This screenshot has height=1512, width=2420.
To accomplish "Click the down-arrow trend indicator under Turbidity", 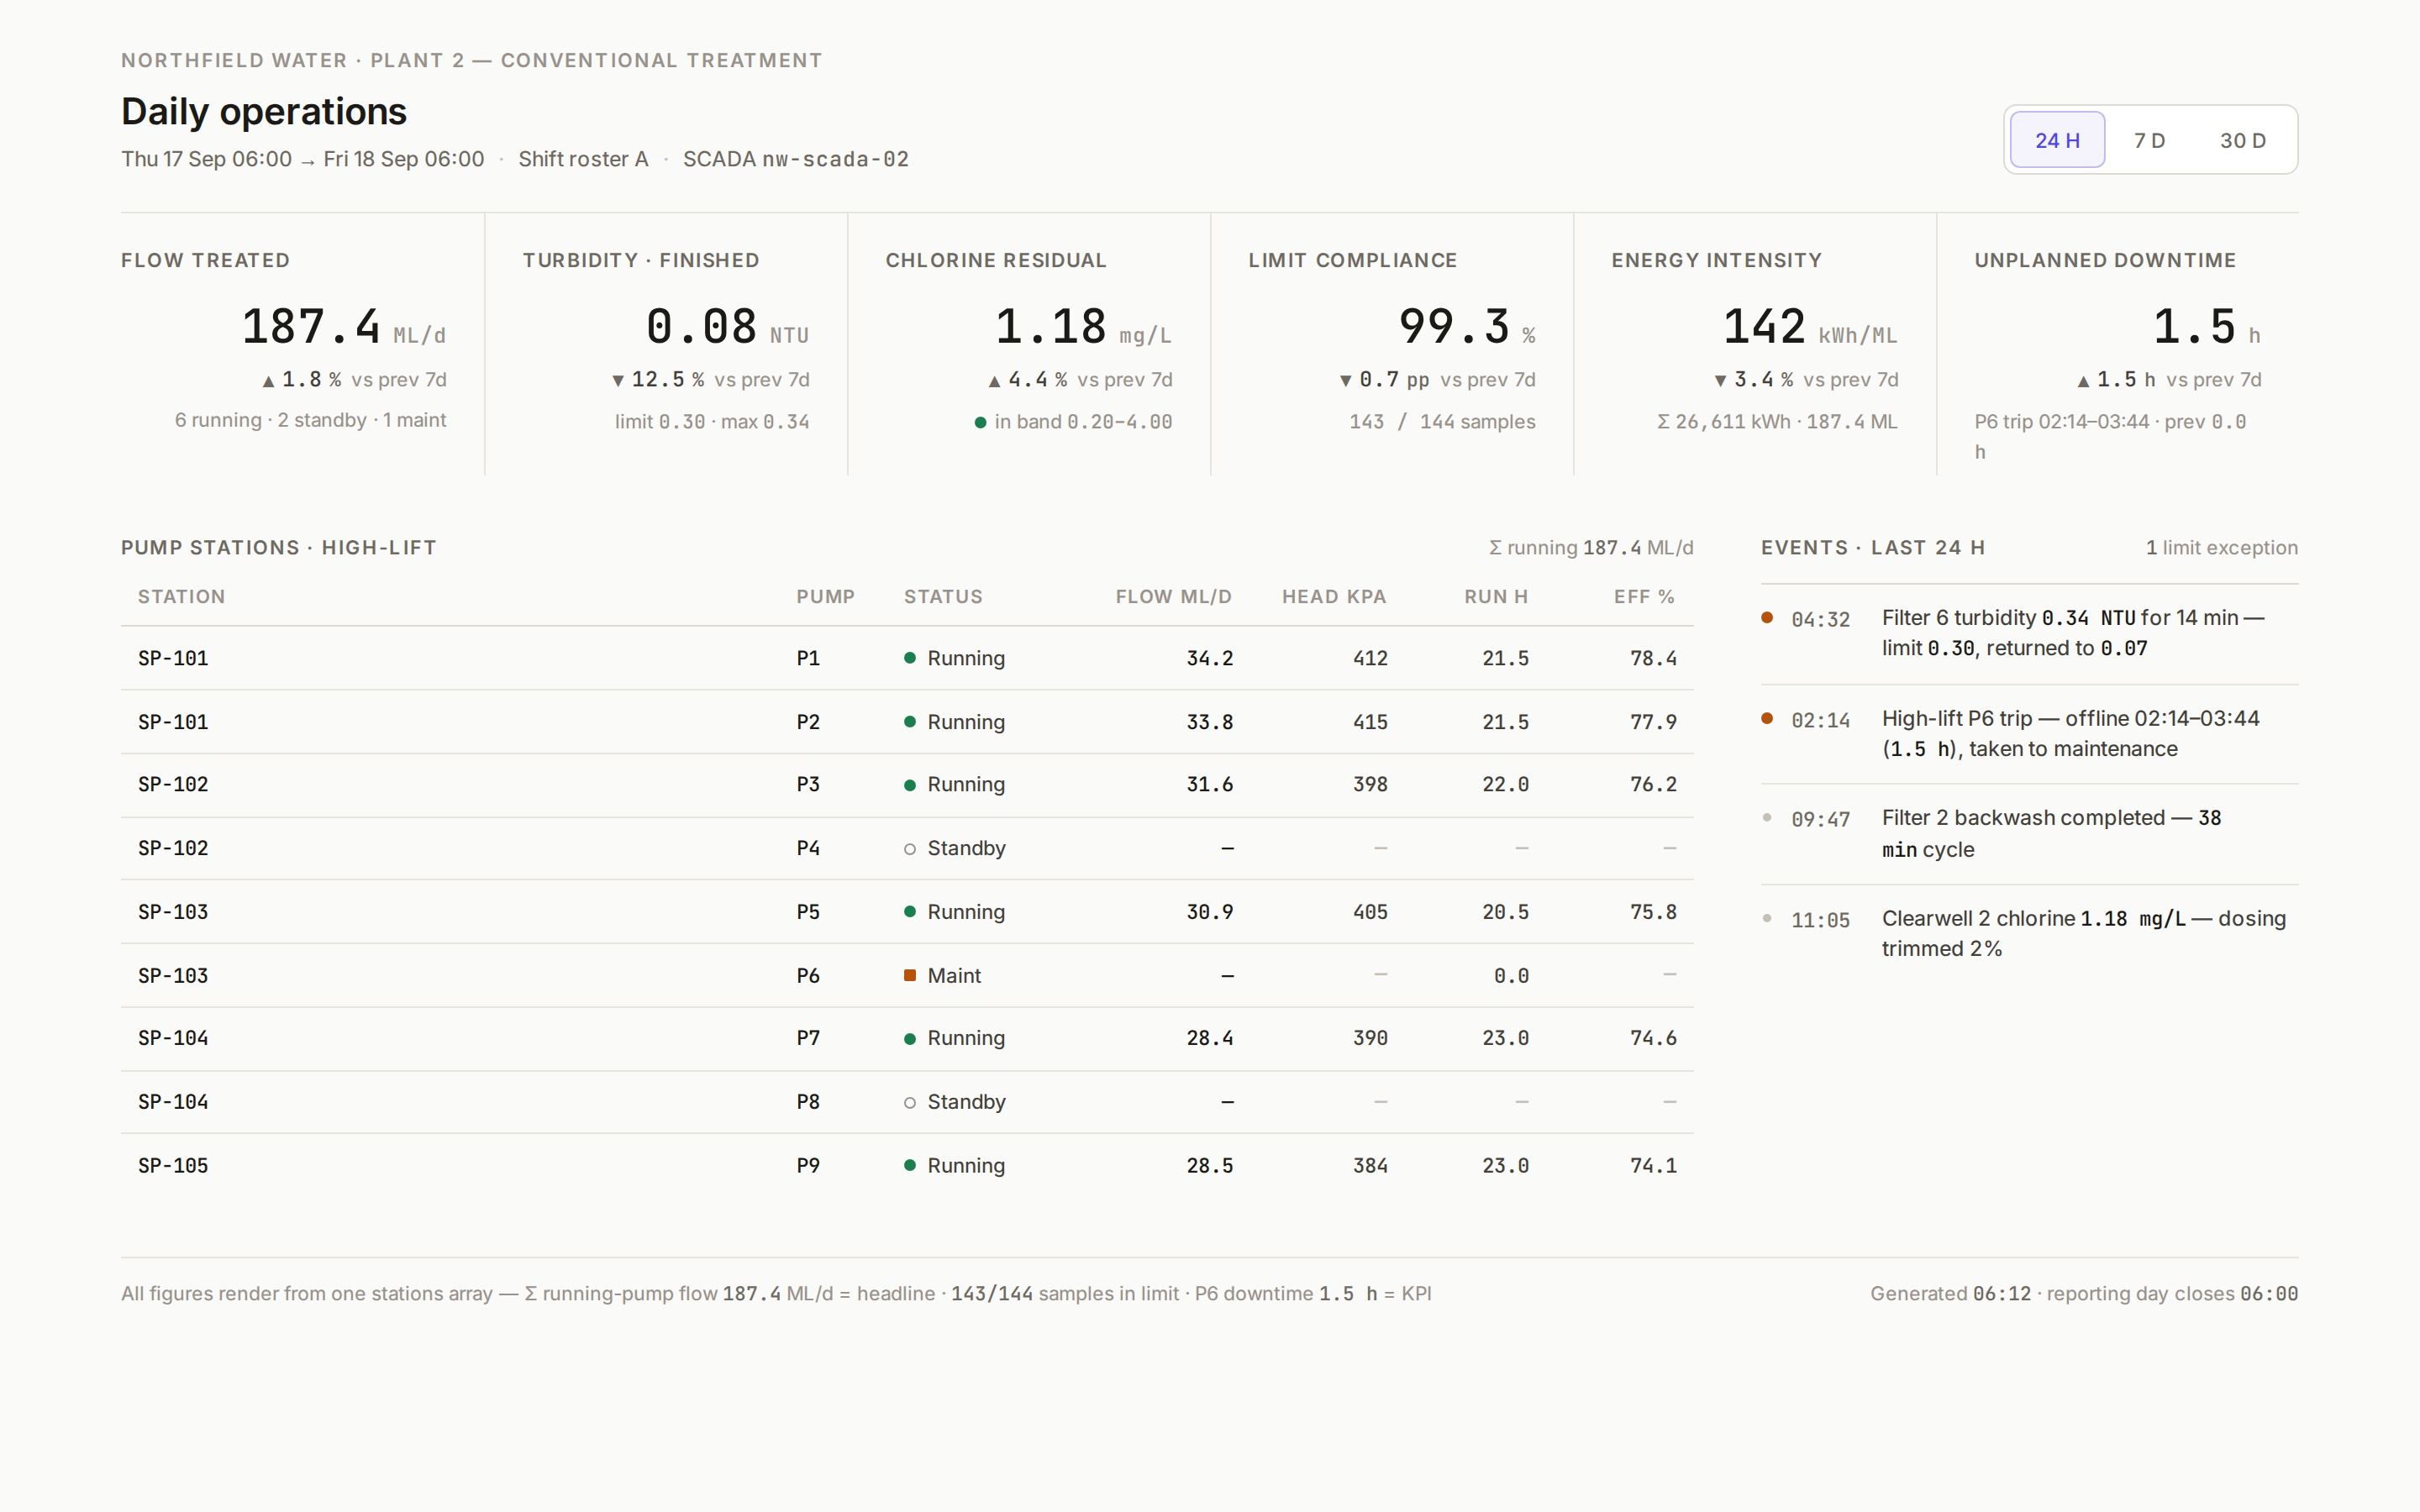I will [x=618, y=381].
